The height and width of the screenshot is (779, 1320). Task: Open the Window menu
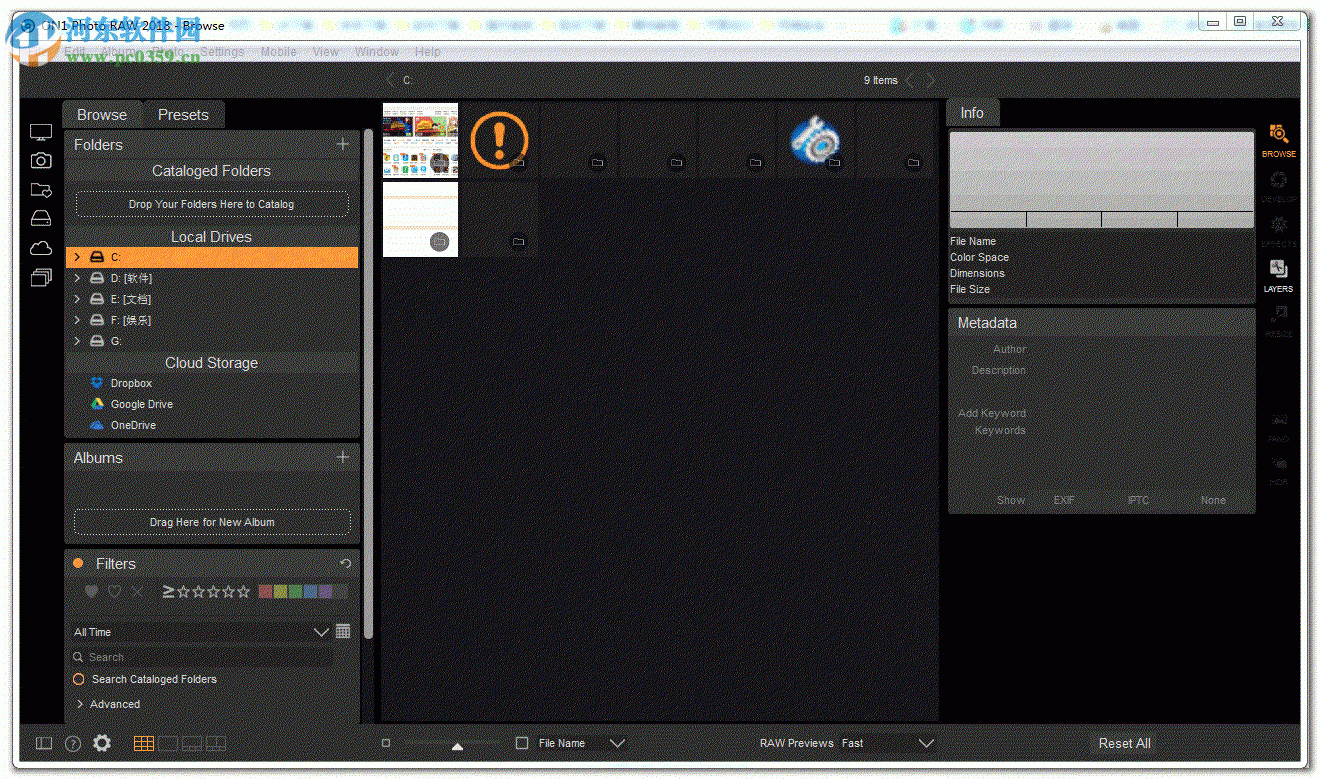tap(377, 51)
